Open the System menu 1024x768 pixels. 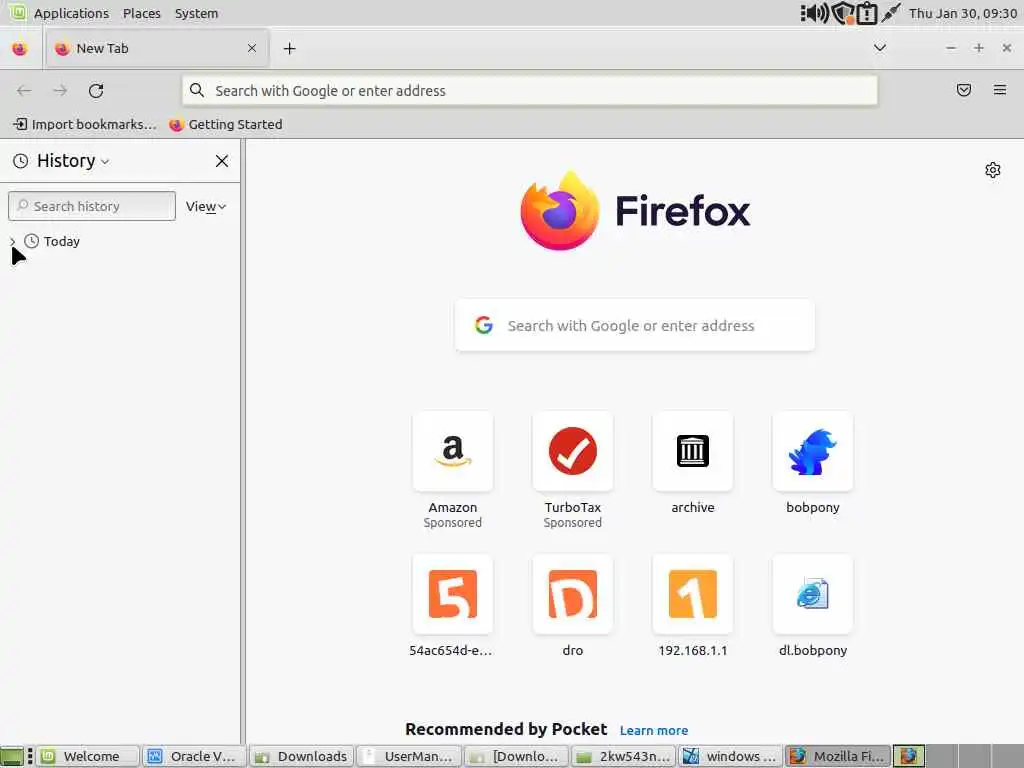point(197,13)
